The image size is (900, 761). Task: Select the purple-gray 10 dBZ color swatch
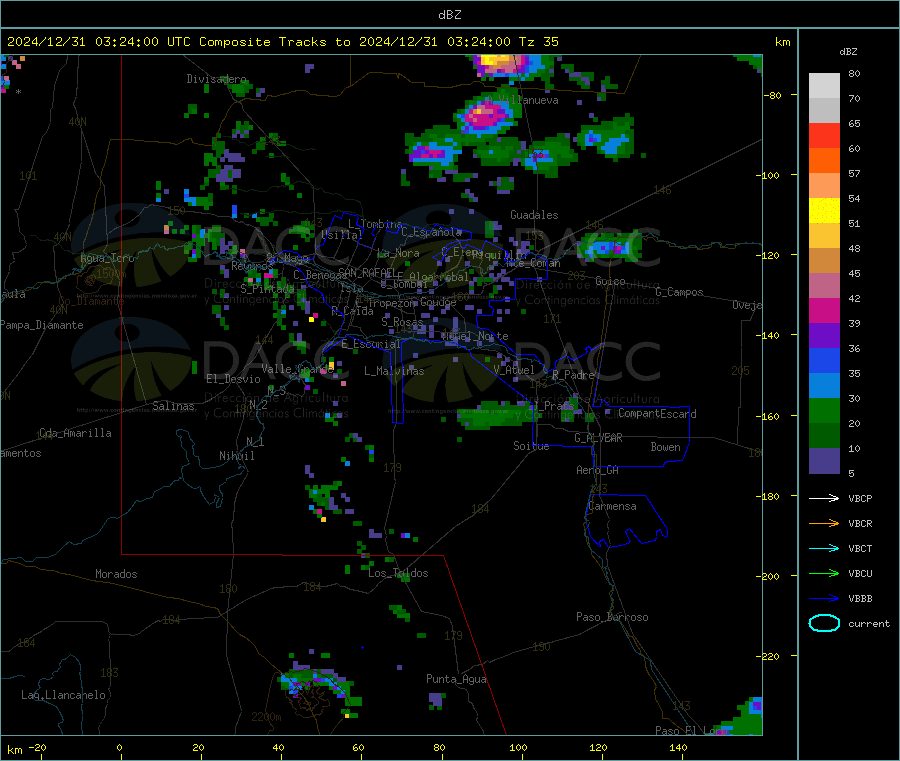pos(824,461)
